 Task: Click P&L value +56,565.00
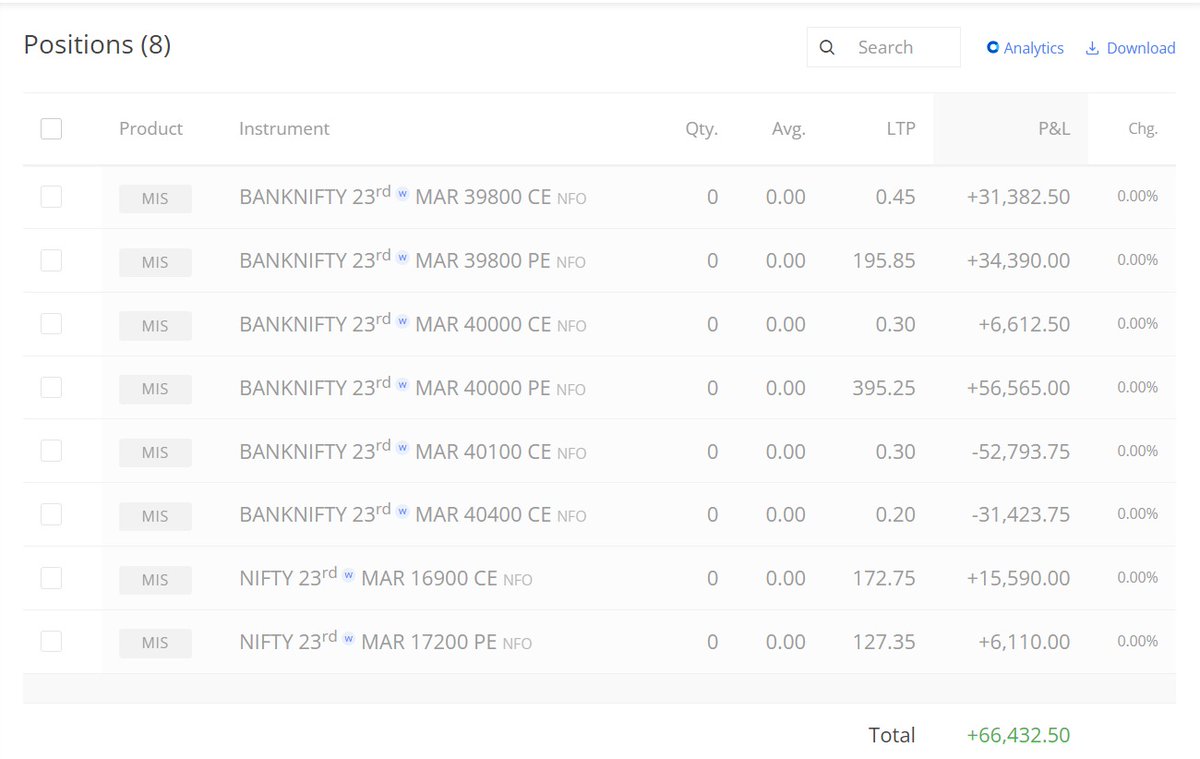pos(1018,387)
